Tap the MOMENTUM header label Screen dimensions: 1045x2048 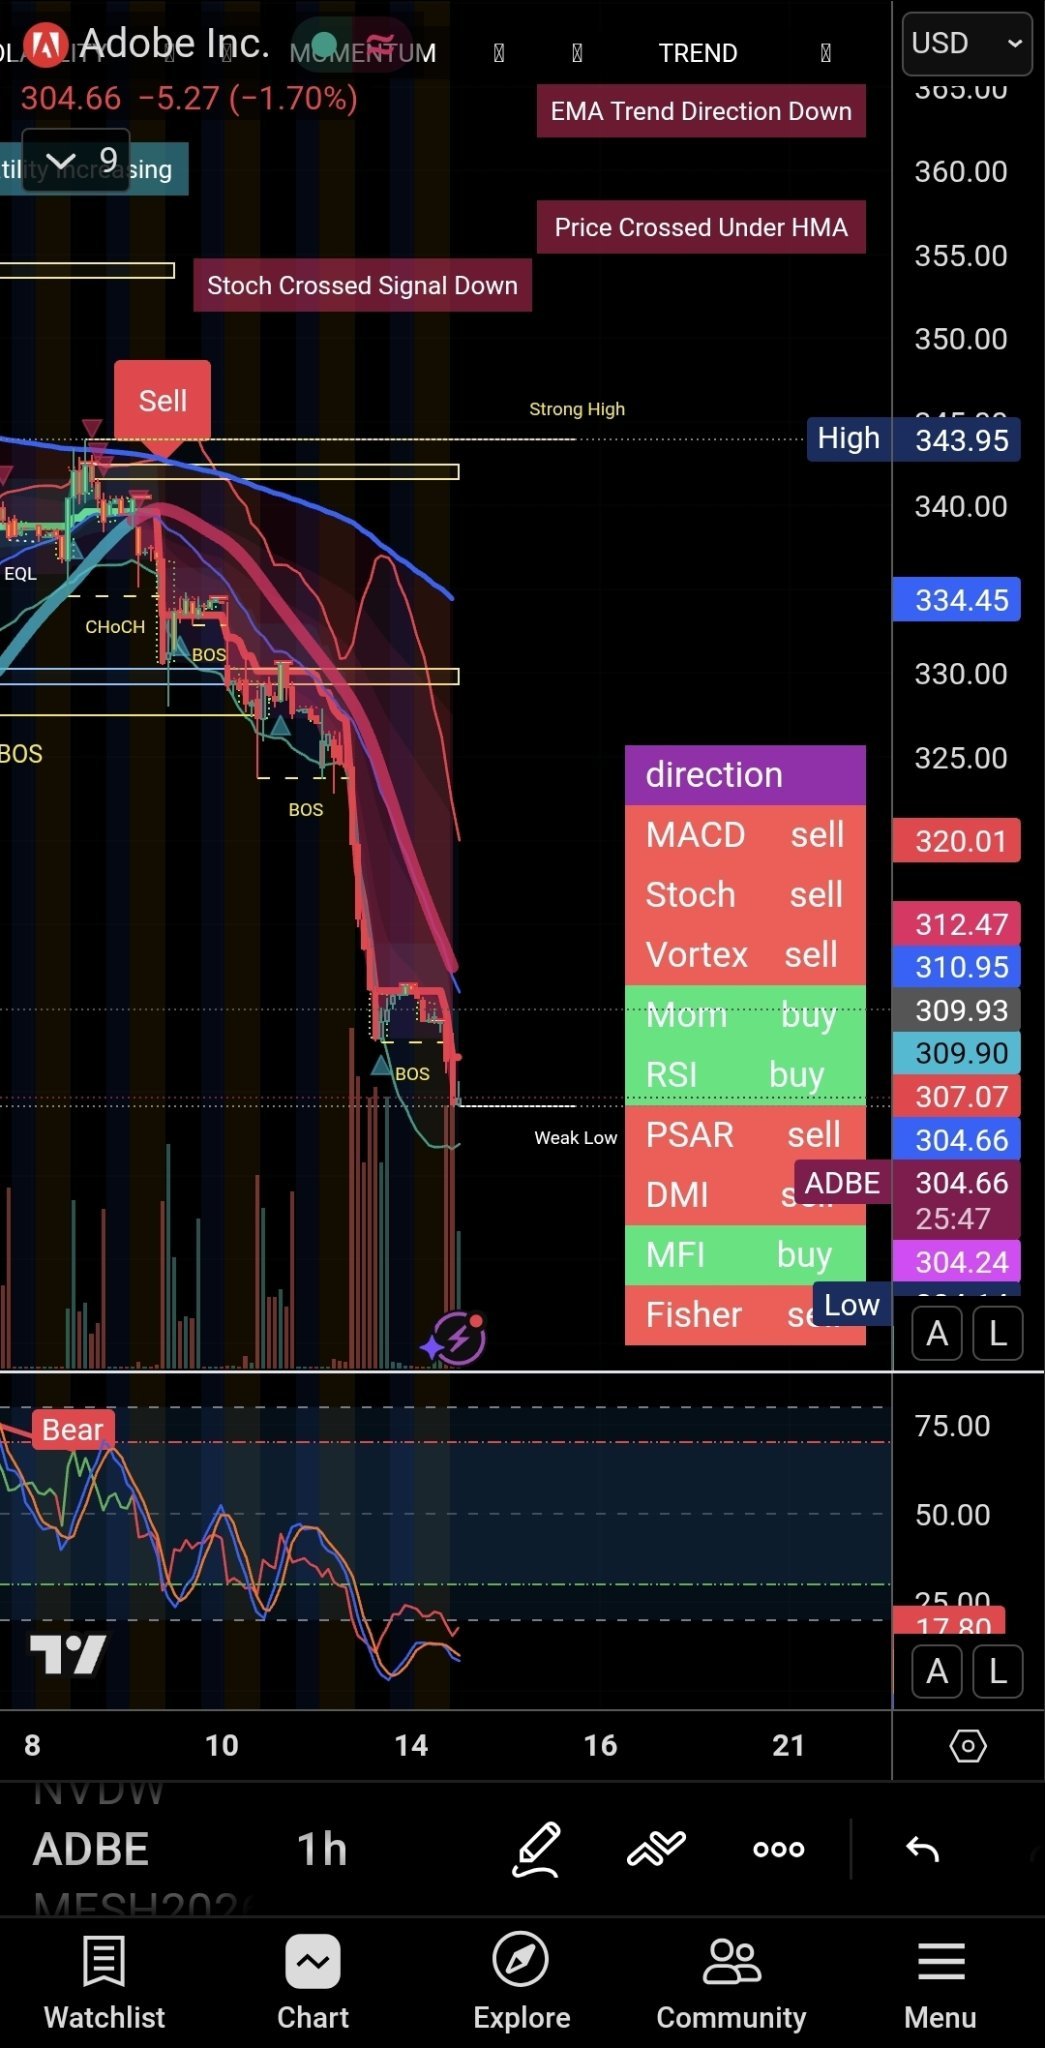point(362,53)
